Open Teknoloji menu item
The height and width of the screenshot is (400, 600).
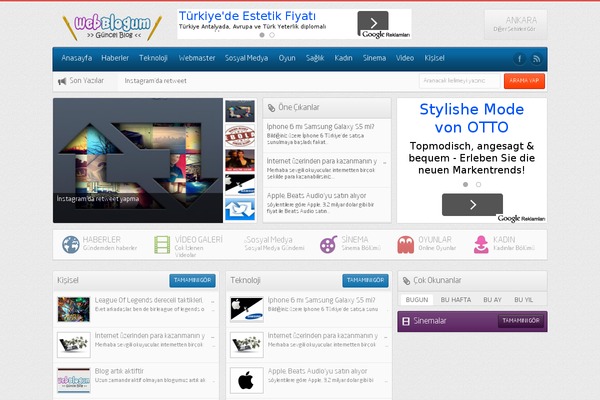[x=153, y=58]
